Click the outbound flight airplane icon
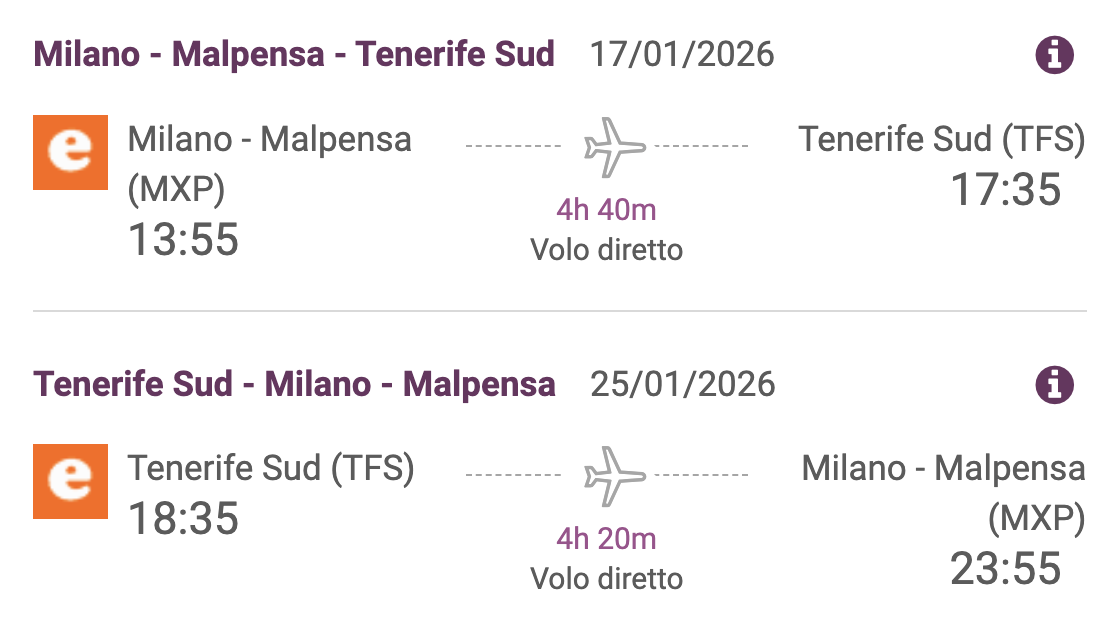The image size is (1116, 632). click(x=614, y=147)
